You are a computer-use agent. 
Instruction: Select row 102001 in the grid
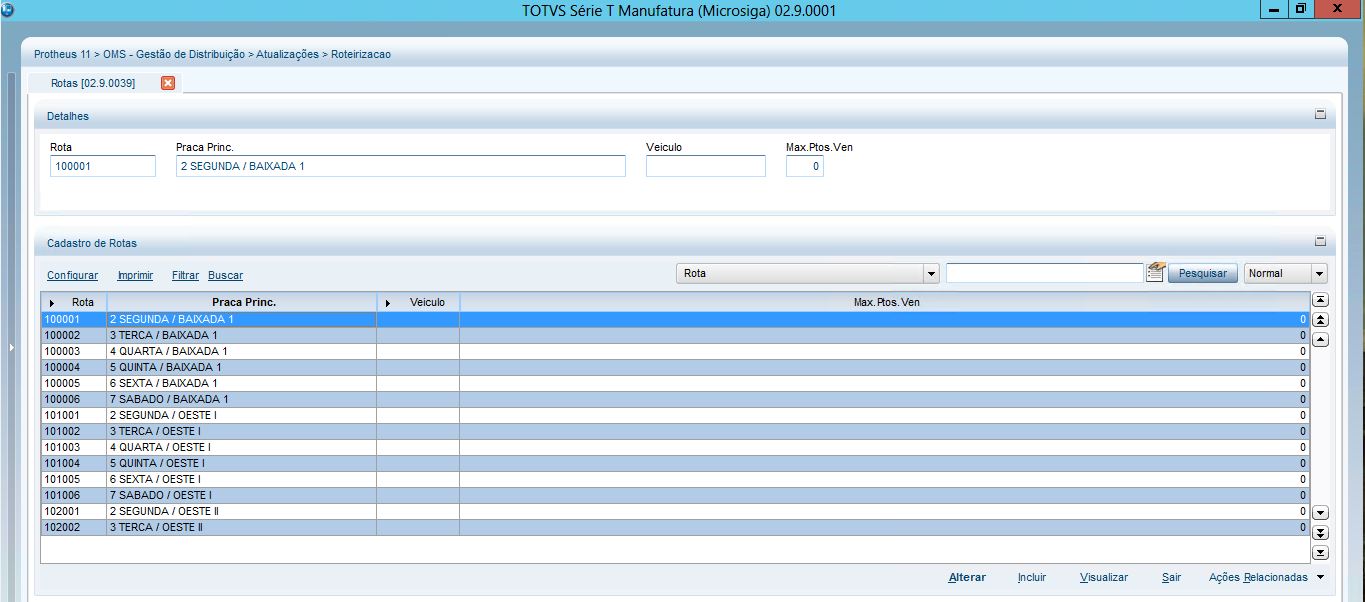(x=675, y=511)
